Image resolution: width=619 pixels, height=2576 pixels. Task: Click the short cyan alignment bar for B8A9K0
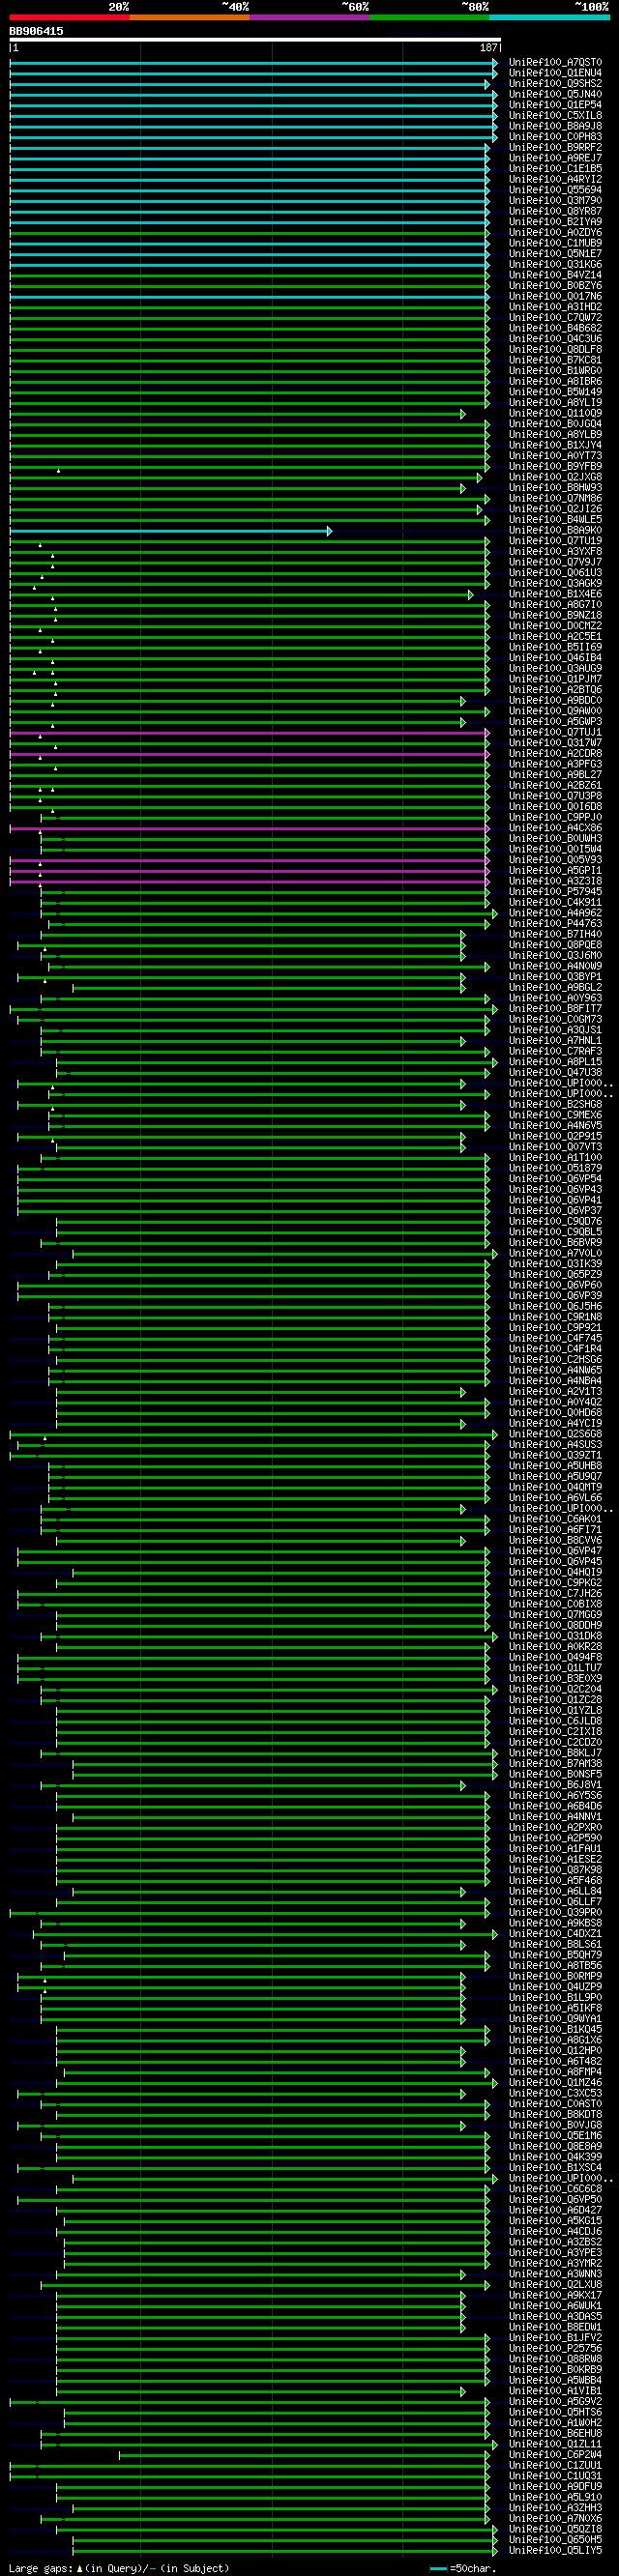(x=170, y=531)
